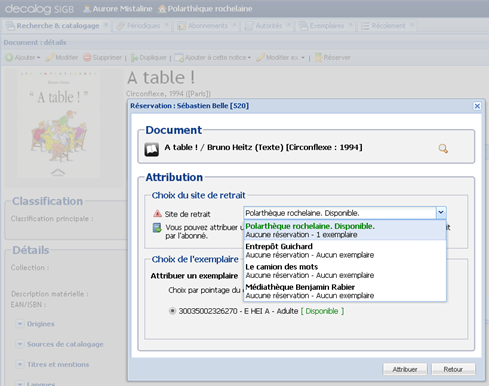The height and width of the screenshot is (387, 490).
Task: Click the Disponible status text
Action: tap(322, 311)
